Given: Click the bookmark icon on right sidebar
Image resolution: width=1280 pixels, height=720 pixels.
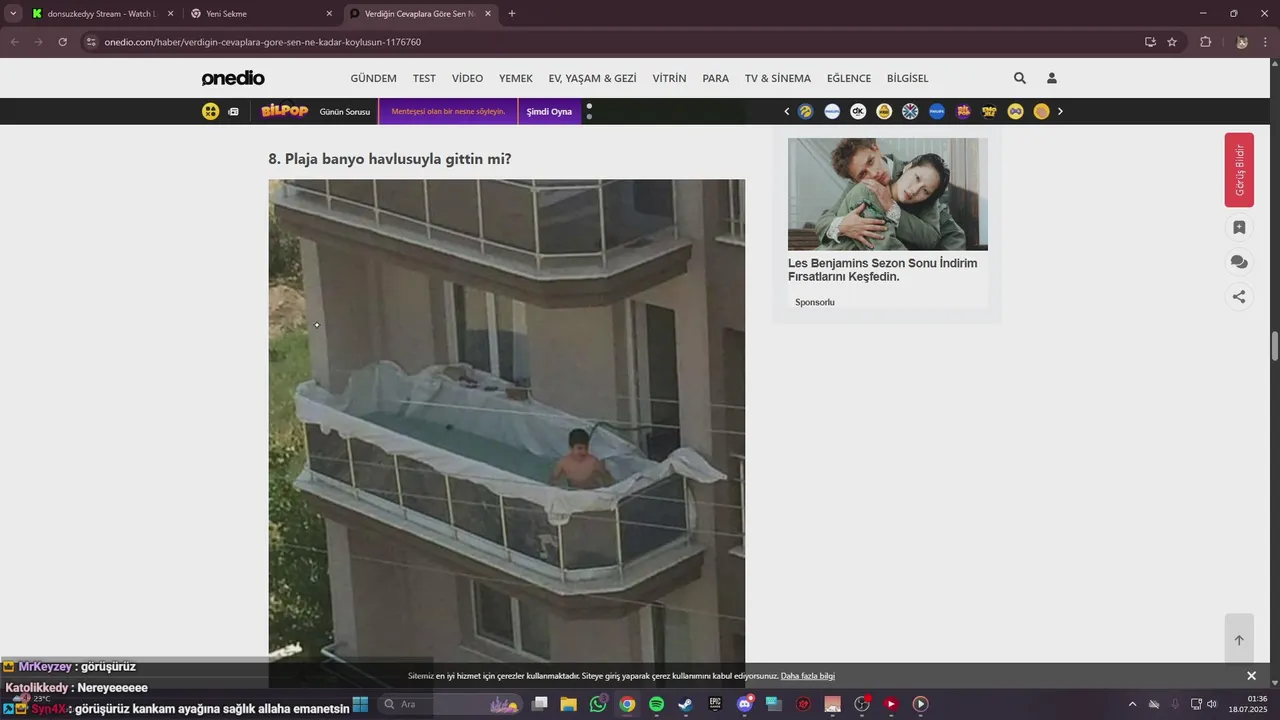Looking at the screenshot, I should click(1239, 228).
